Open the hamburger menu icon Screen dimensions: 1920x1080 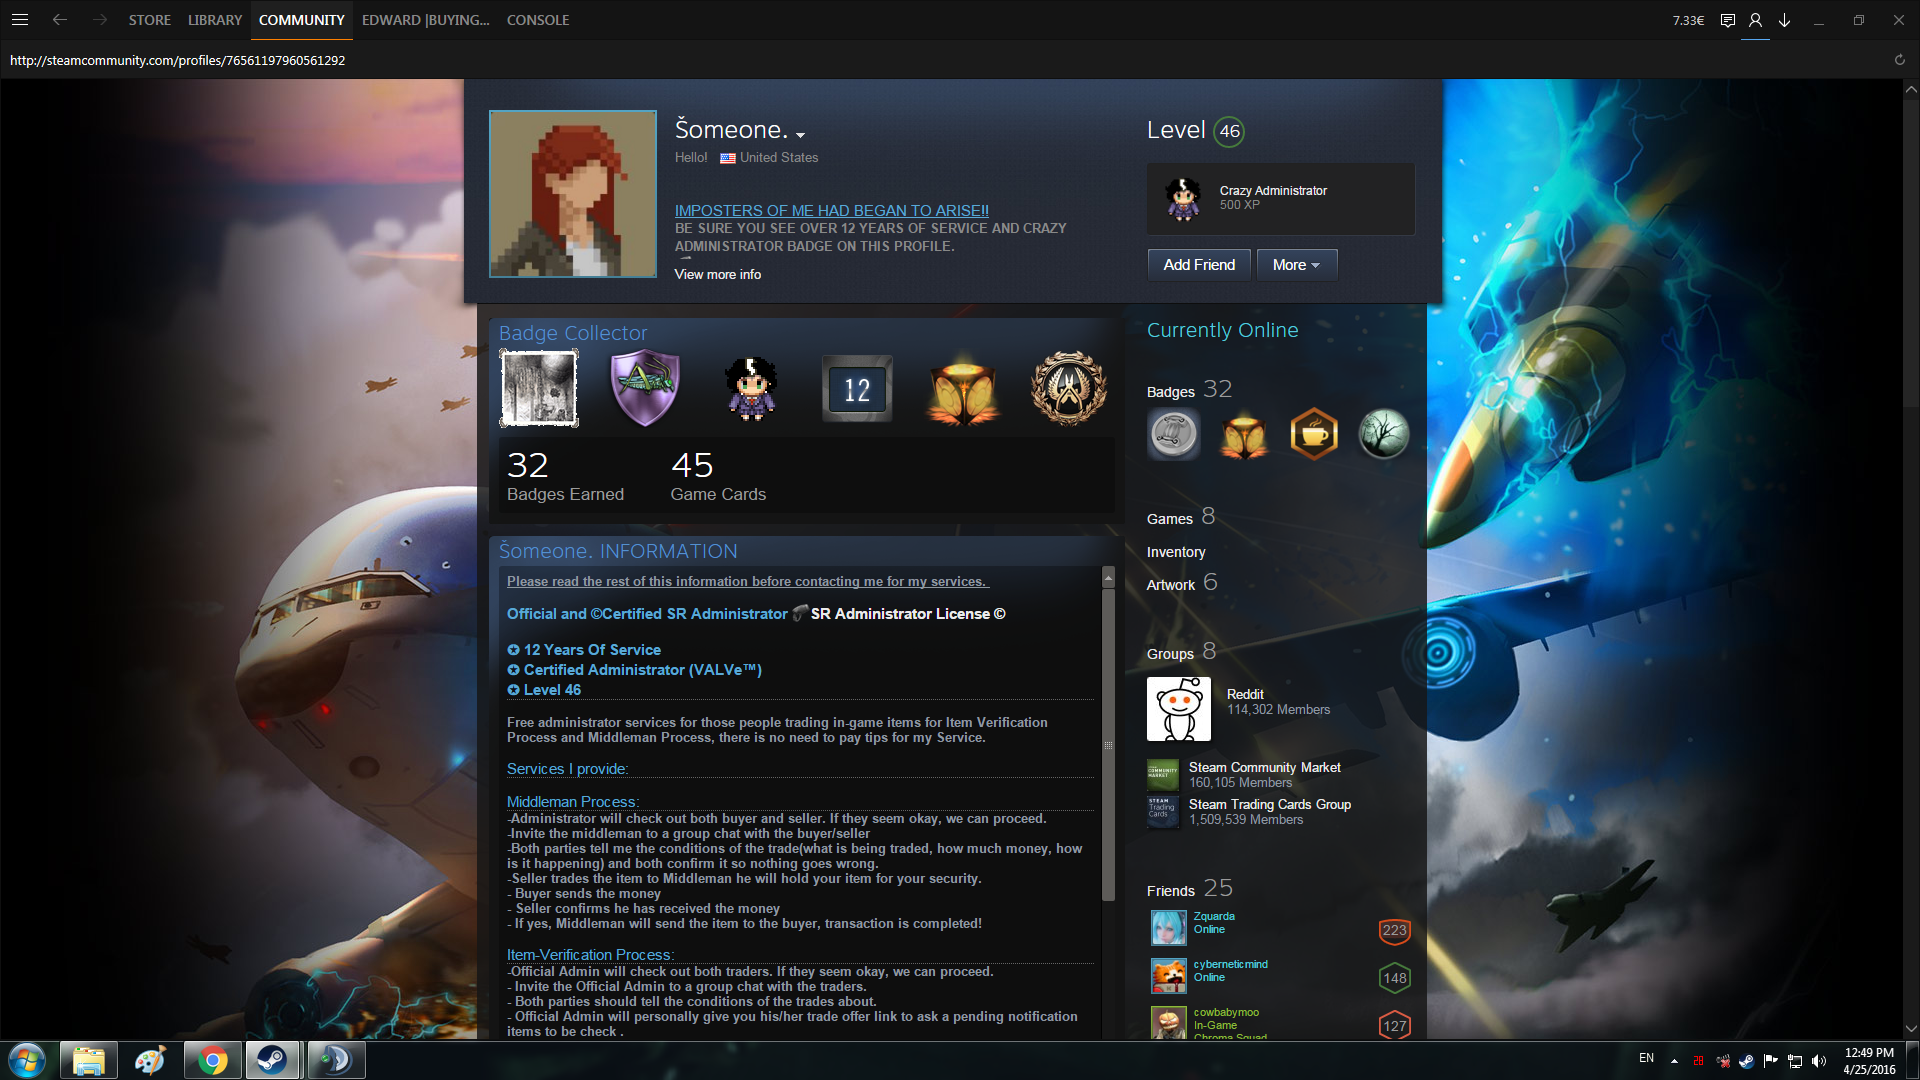(20, 20)
